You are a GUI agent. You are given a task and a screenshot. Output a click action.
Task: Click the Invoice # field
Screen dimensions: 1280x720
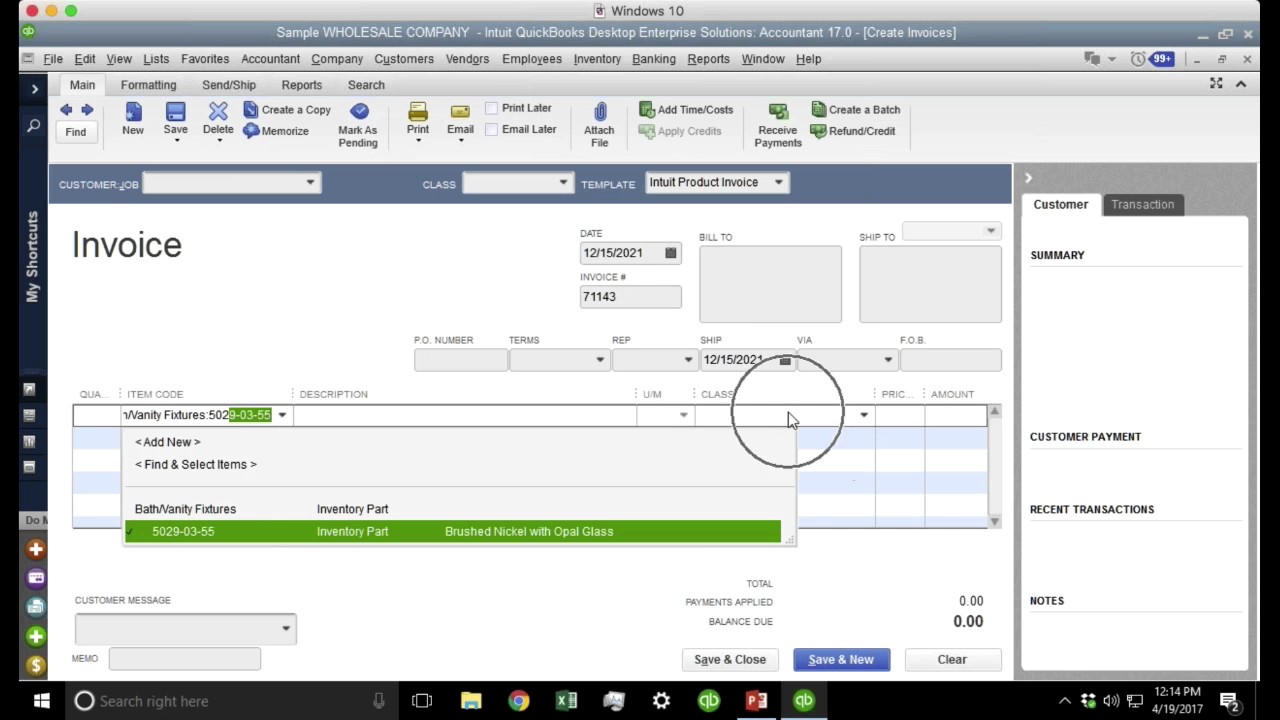tap(630, 296)
